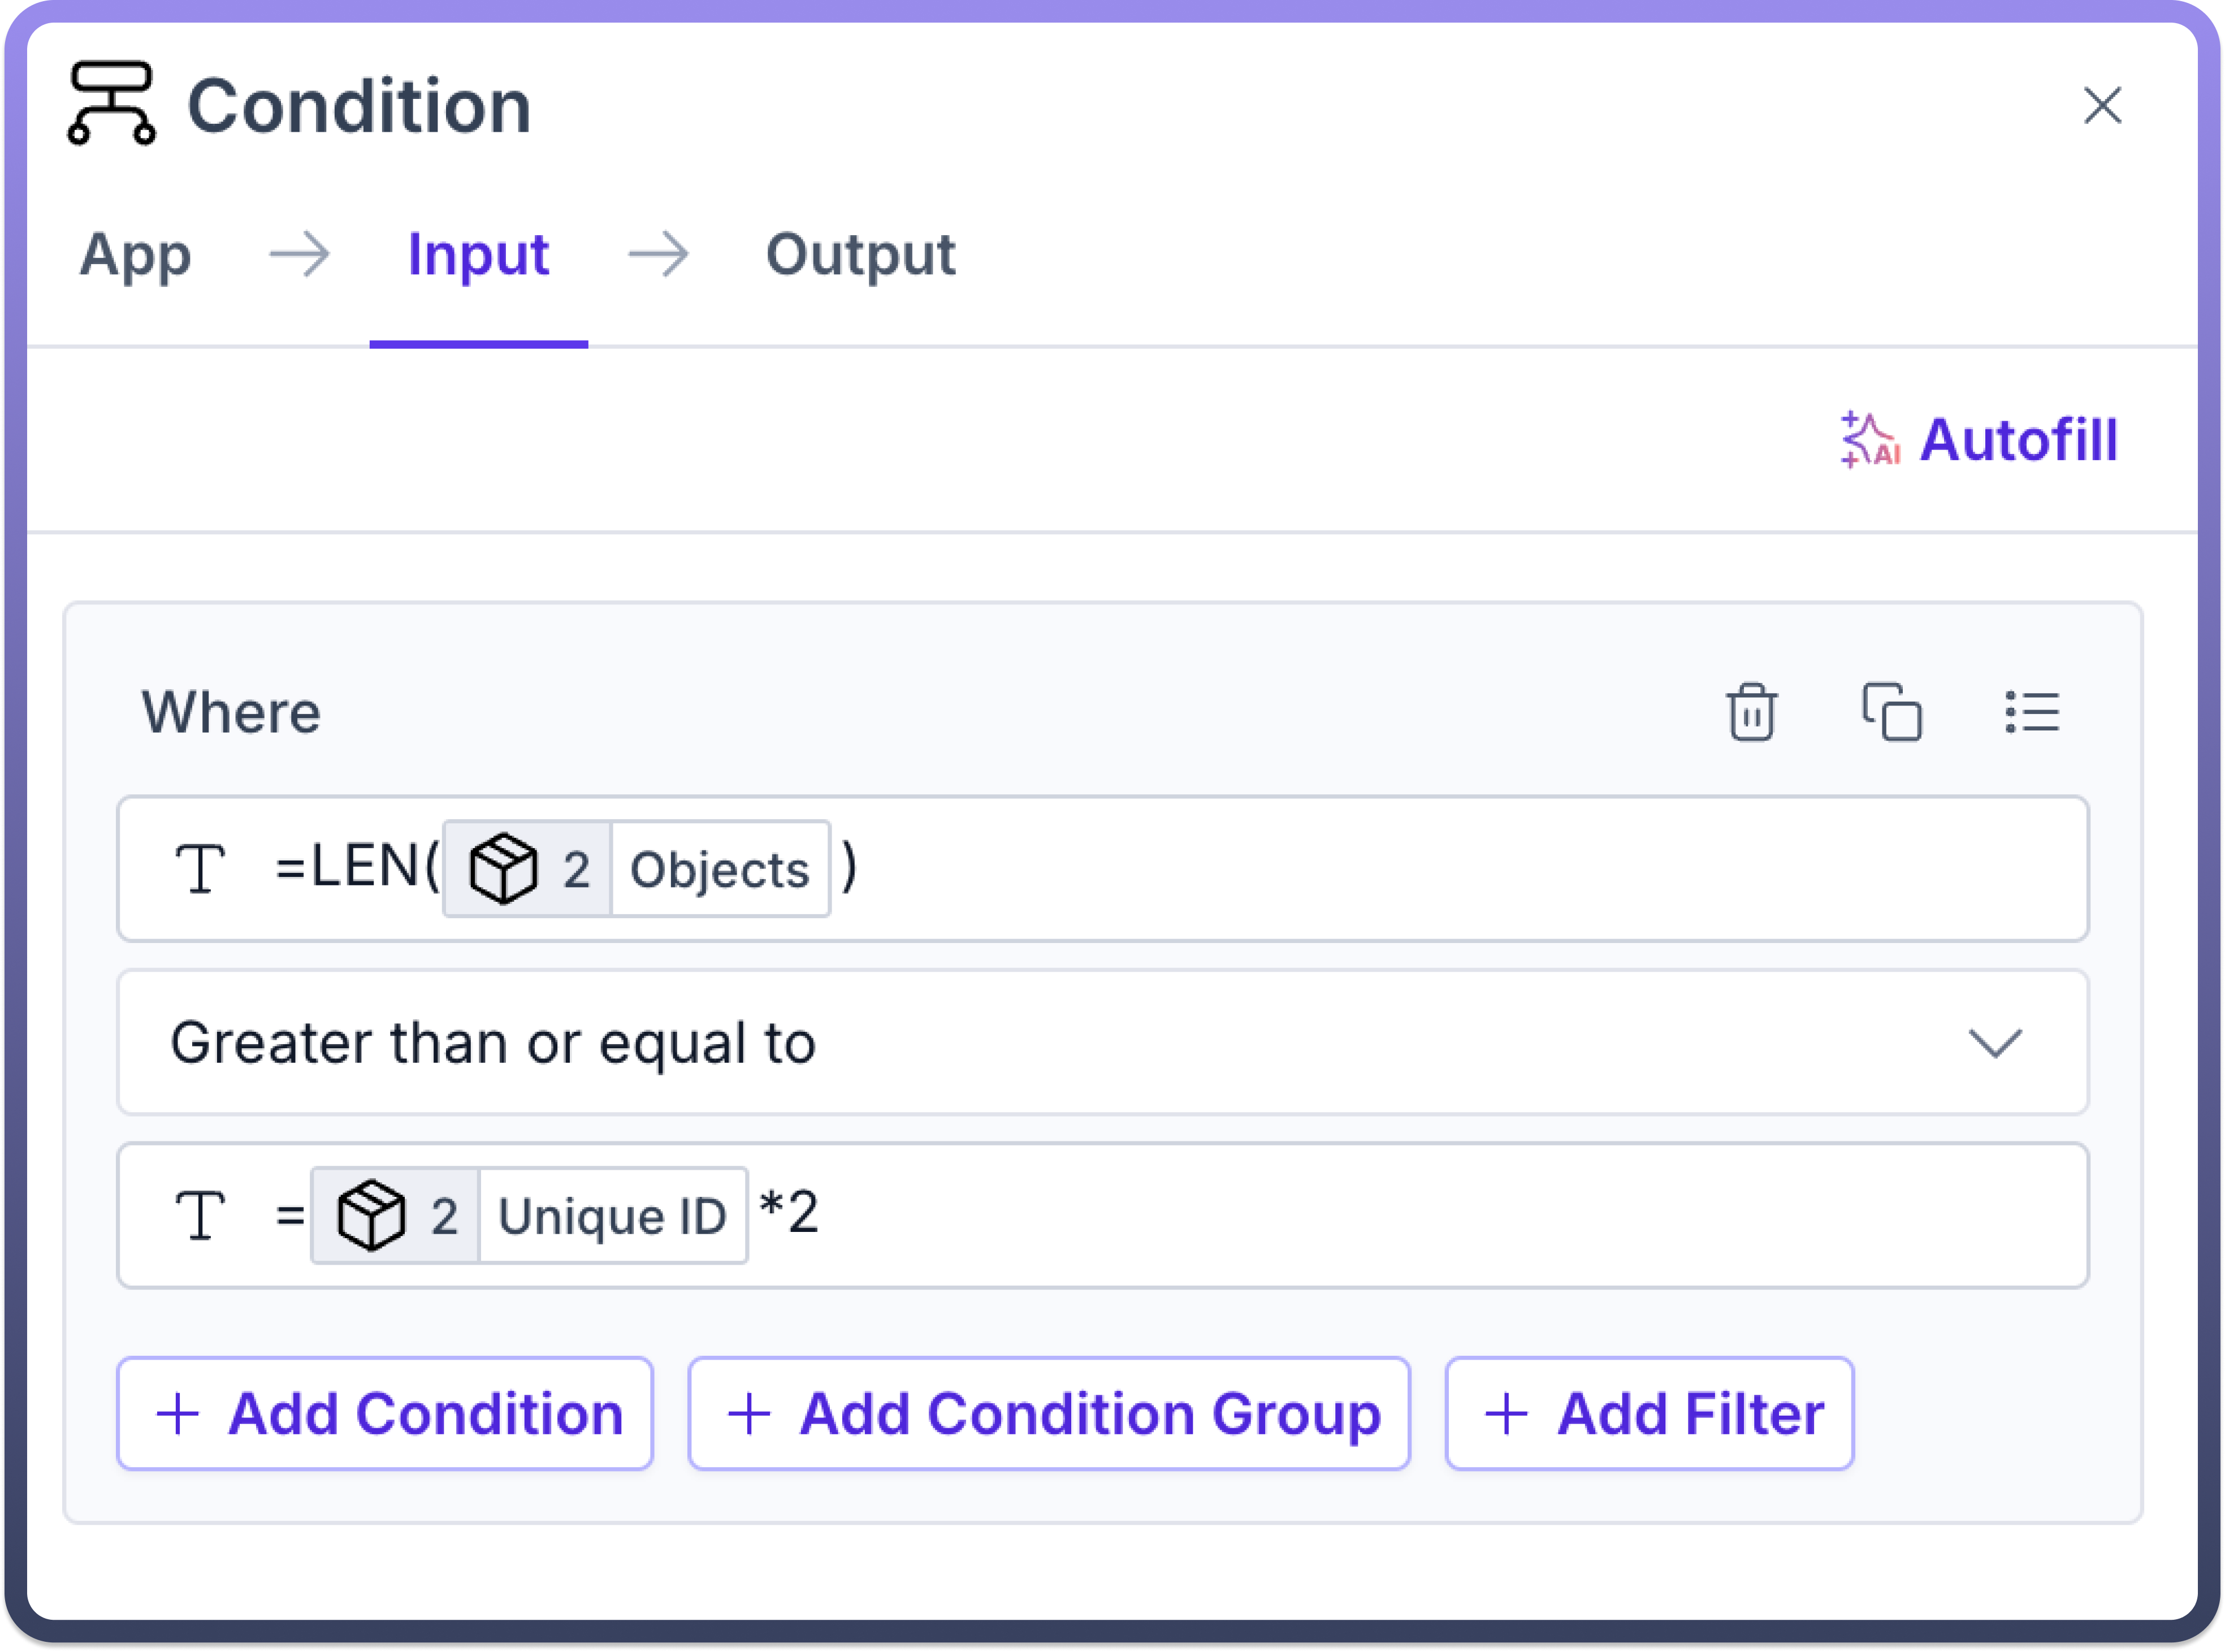Select the Input tab

pyautogui.click(x=478, y=255)
